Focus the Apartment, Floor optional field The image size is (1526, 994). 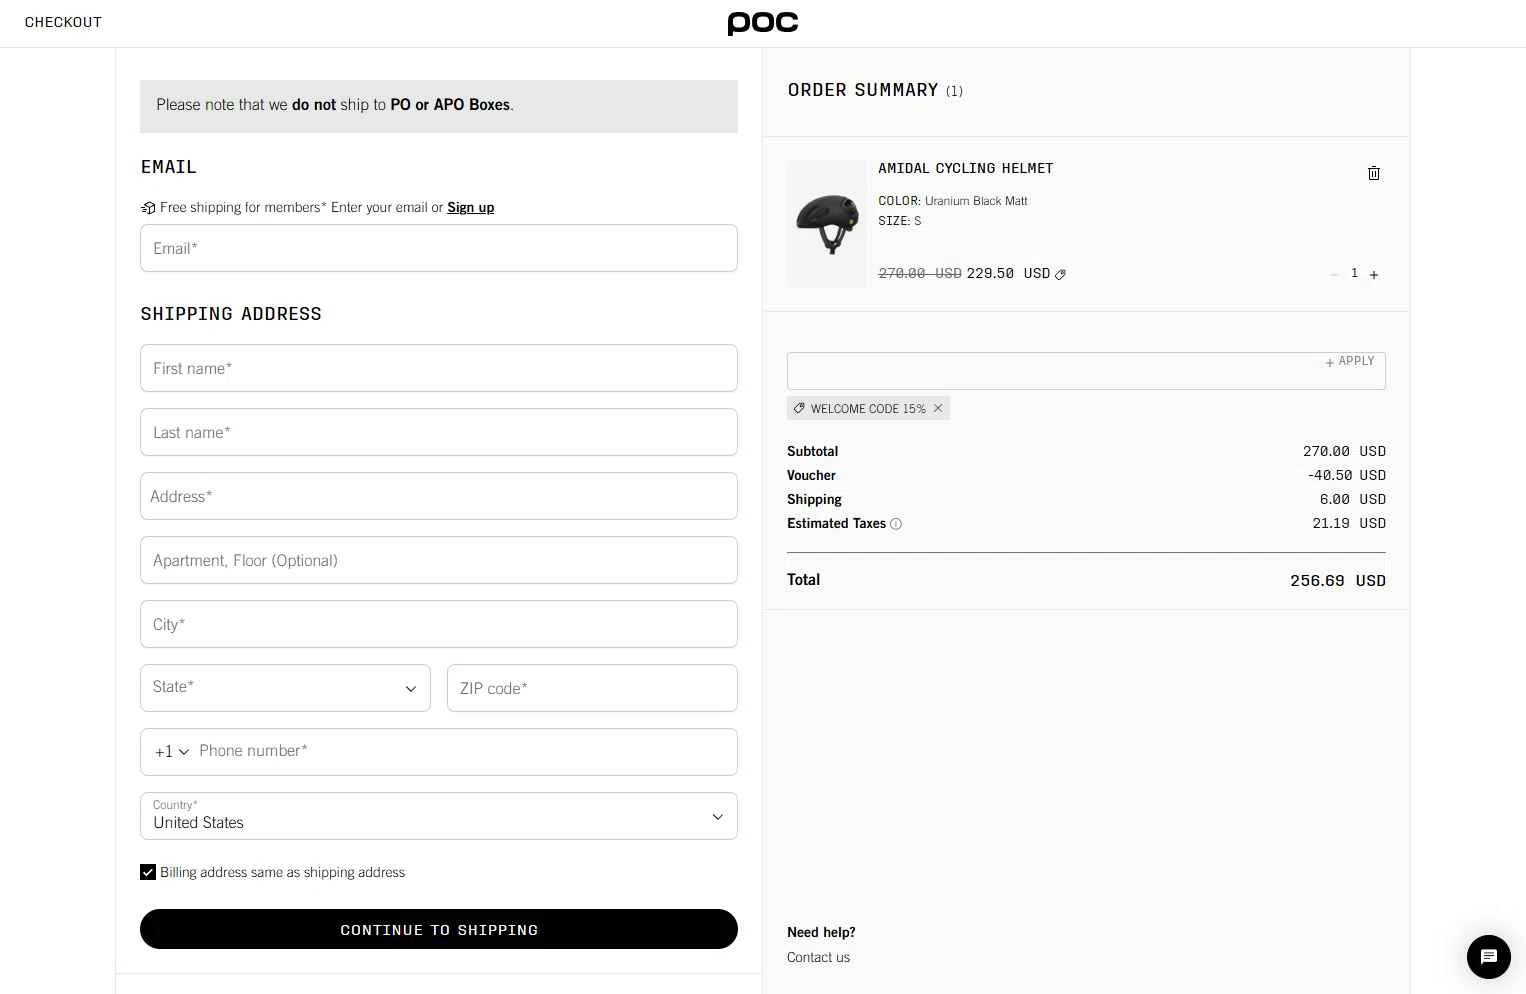tap(439, 560)
